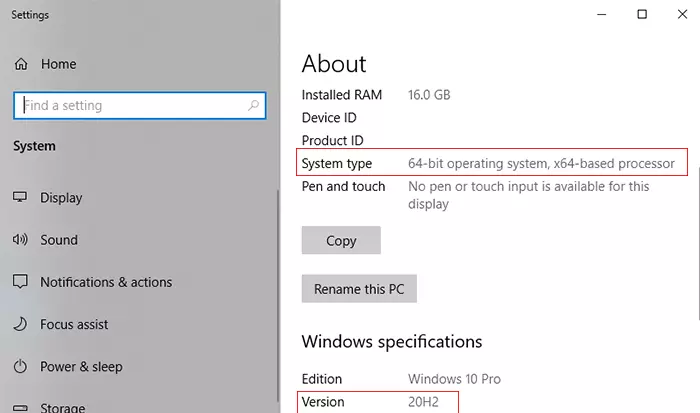This screenshot has height=413, width=700.
Task: Click the No pen or touch text
Action: [529, 195]
